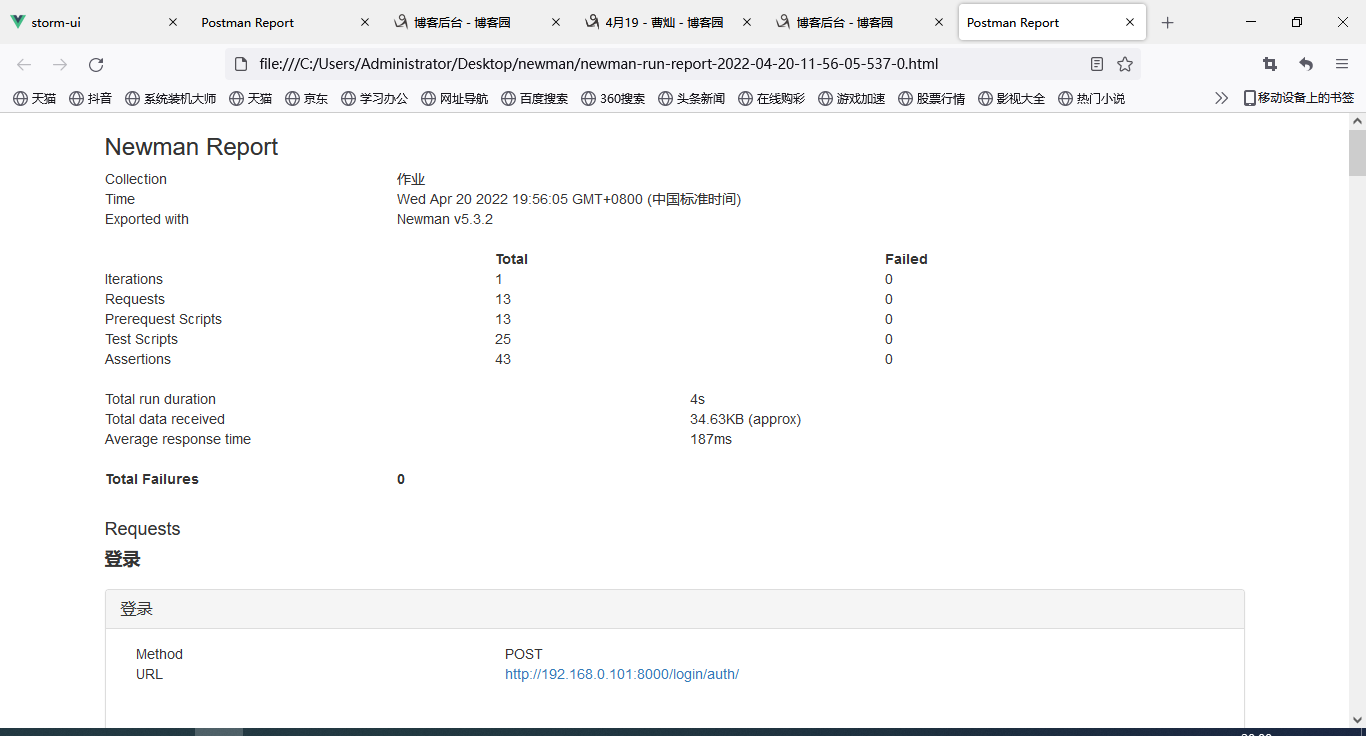Open the 热门小说 bookmark
Screen dimensions: 1366x736
click(1091, 98)
